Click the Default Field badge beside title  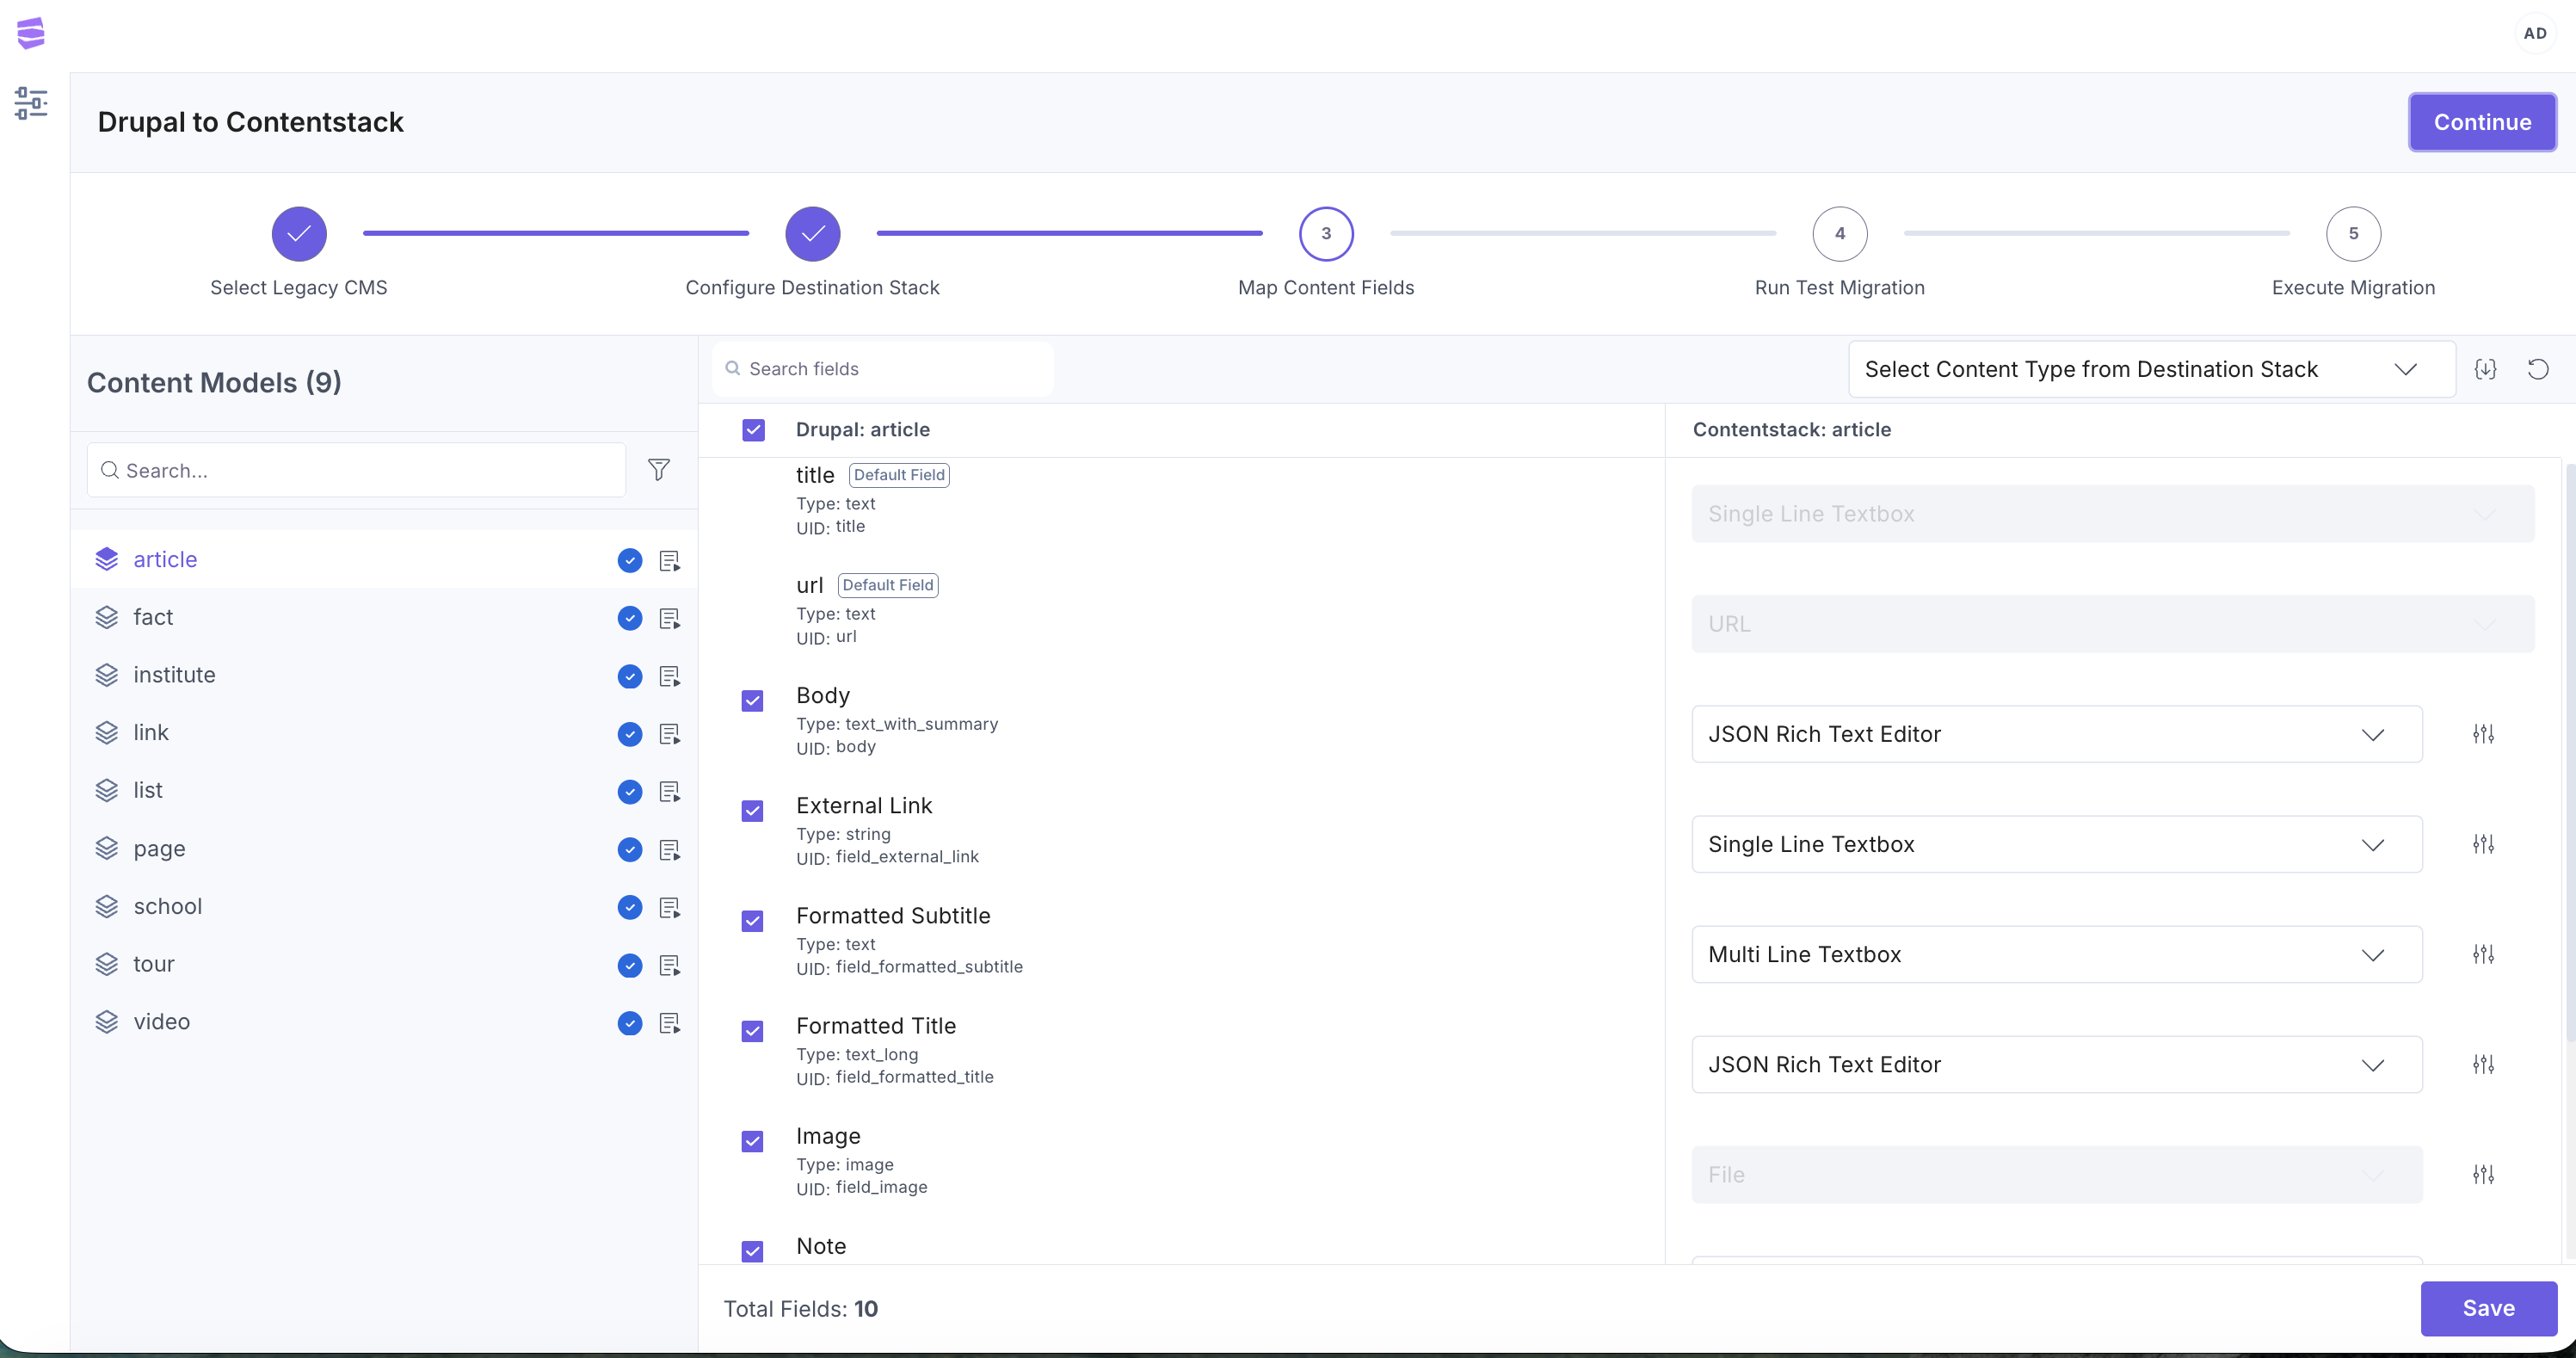(x=899, y=475)
